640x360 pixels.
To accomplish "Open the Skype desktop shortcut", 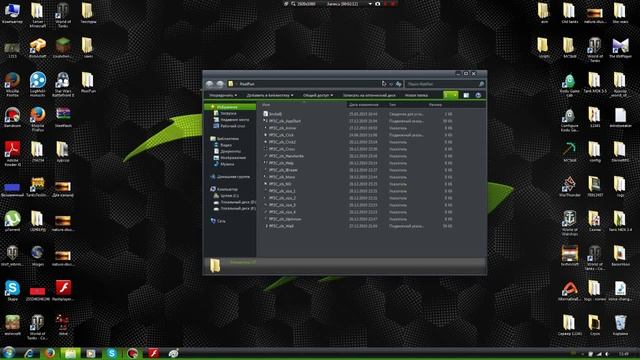I will tap(12, 291).
